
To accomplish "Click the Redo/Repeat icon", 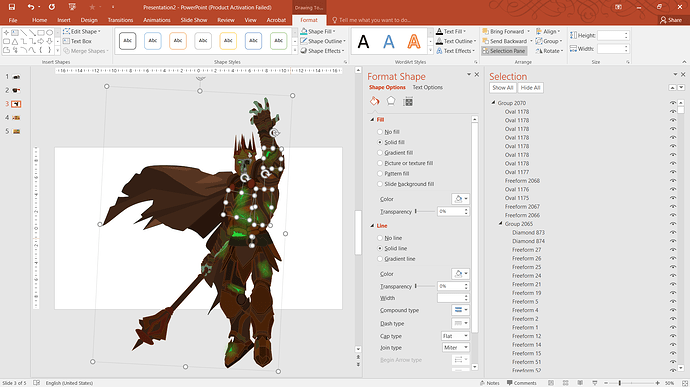I will 52,7.
